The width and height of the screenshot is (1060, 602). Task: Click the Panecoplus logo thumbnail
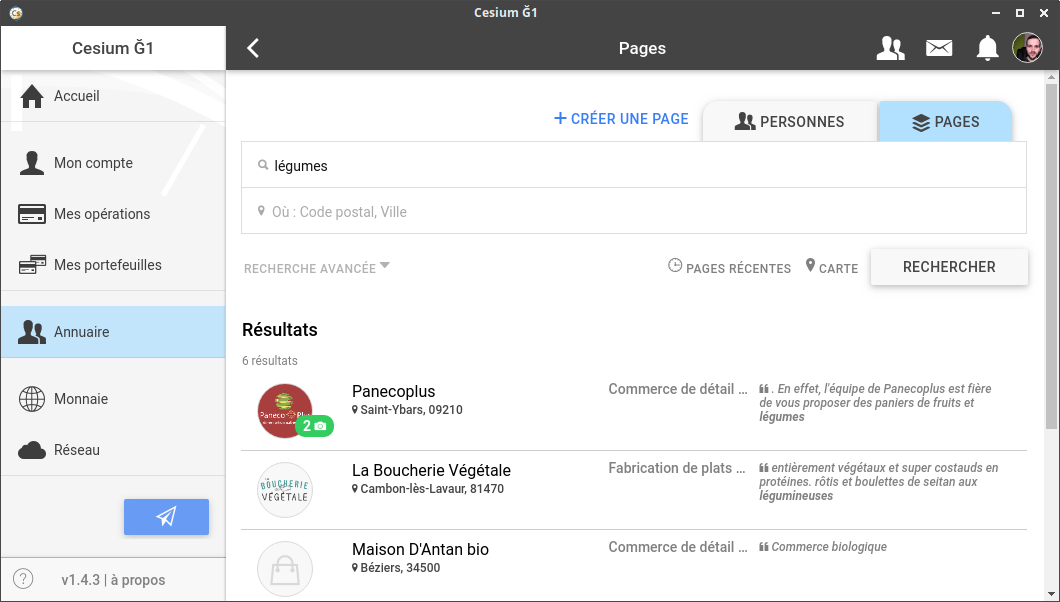click(x=285, y=410)
